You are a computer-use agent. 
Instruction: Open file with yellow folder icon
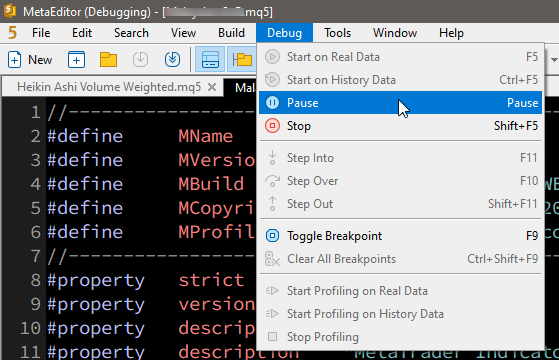(108, 60)
